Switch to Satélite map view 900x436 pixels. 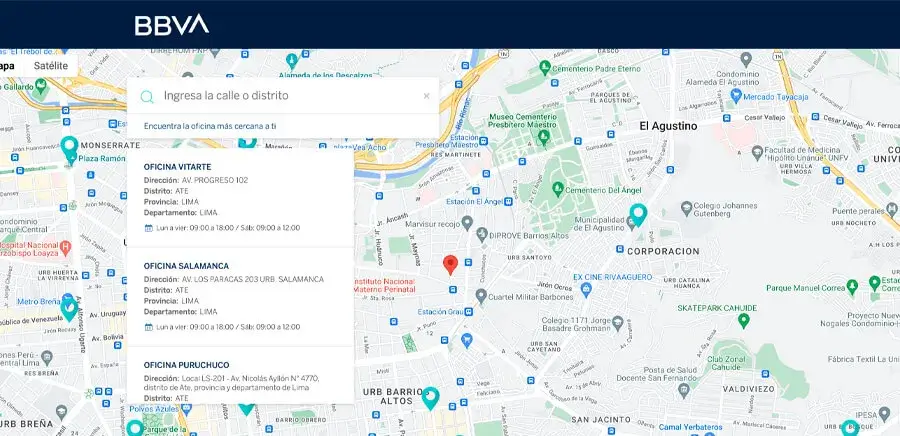click(51, 66)
